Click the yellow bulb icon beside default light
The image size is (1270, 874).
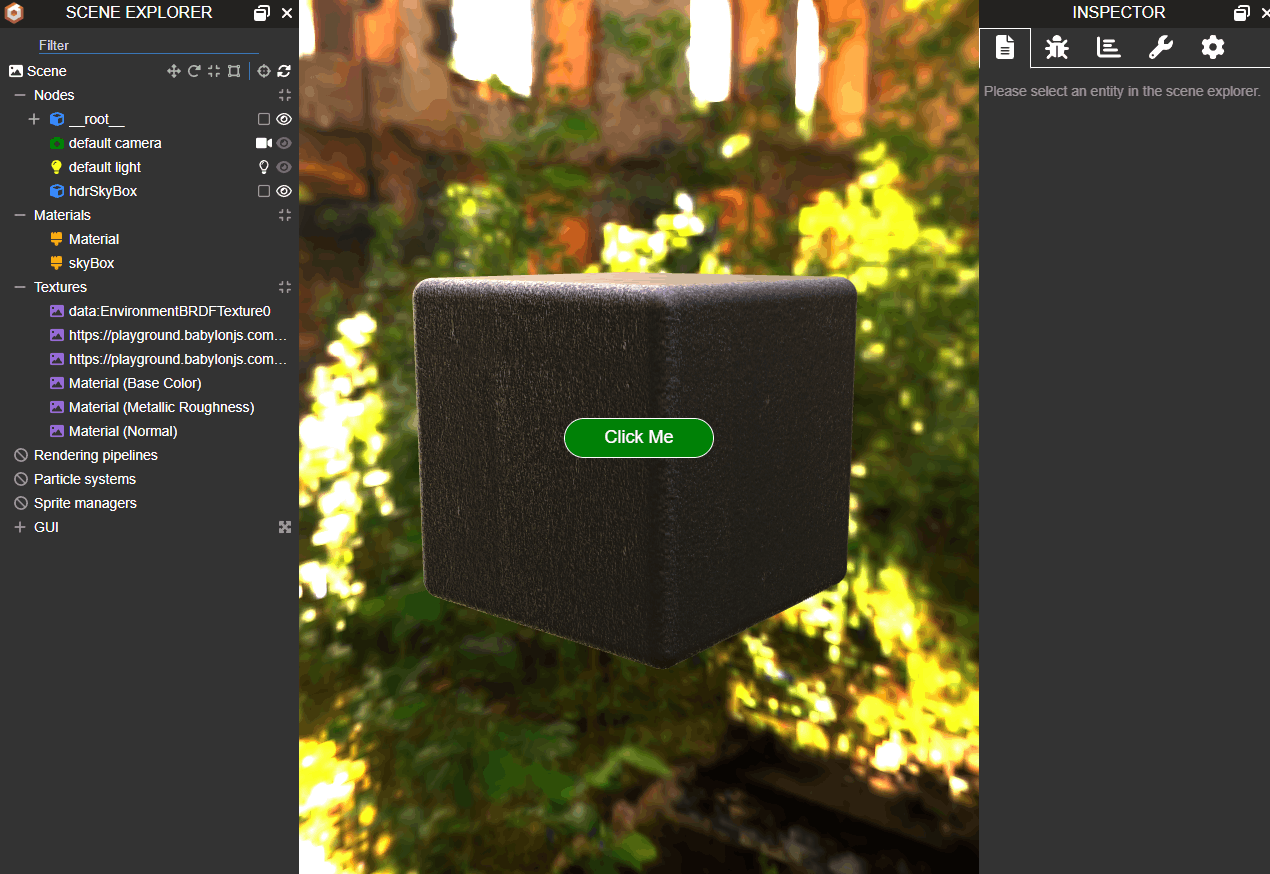56,167
